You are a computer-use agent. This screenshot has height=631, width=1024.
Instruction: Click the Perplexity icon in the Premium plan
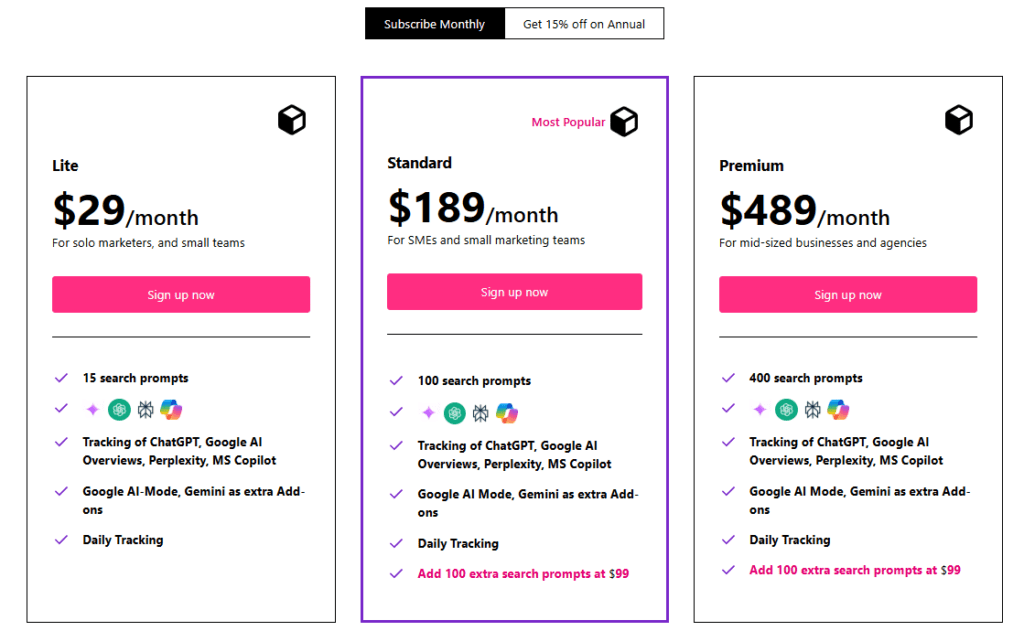pyautogui.click(x=814, y=409)
